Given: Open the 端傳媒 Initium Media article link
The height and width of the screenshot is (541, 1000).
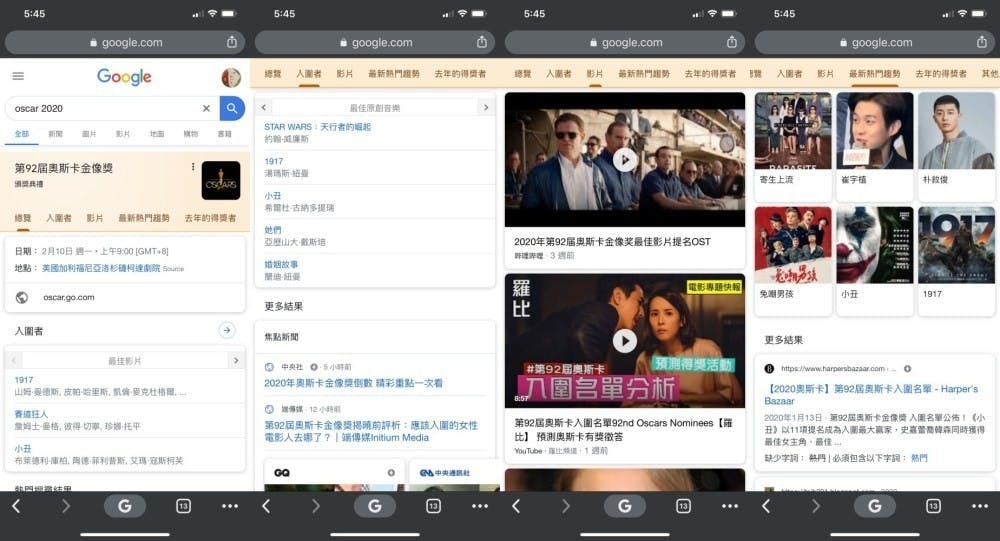Looking at the screenshot, I should tap(371, 431).
